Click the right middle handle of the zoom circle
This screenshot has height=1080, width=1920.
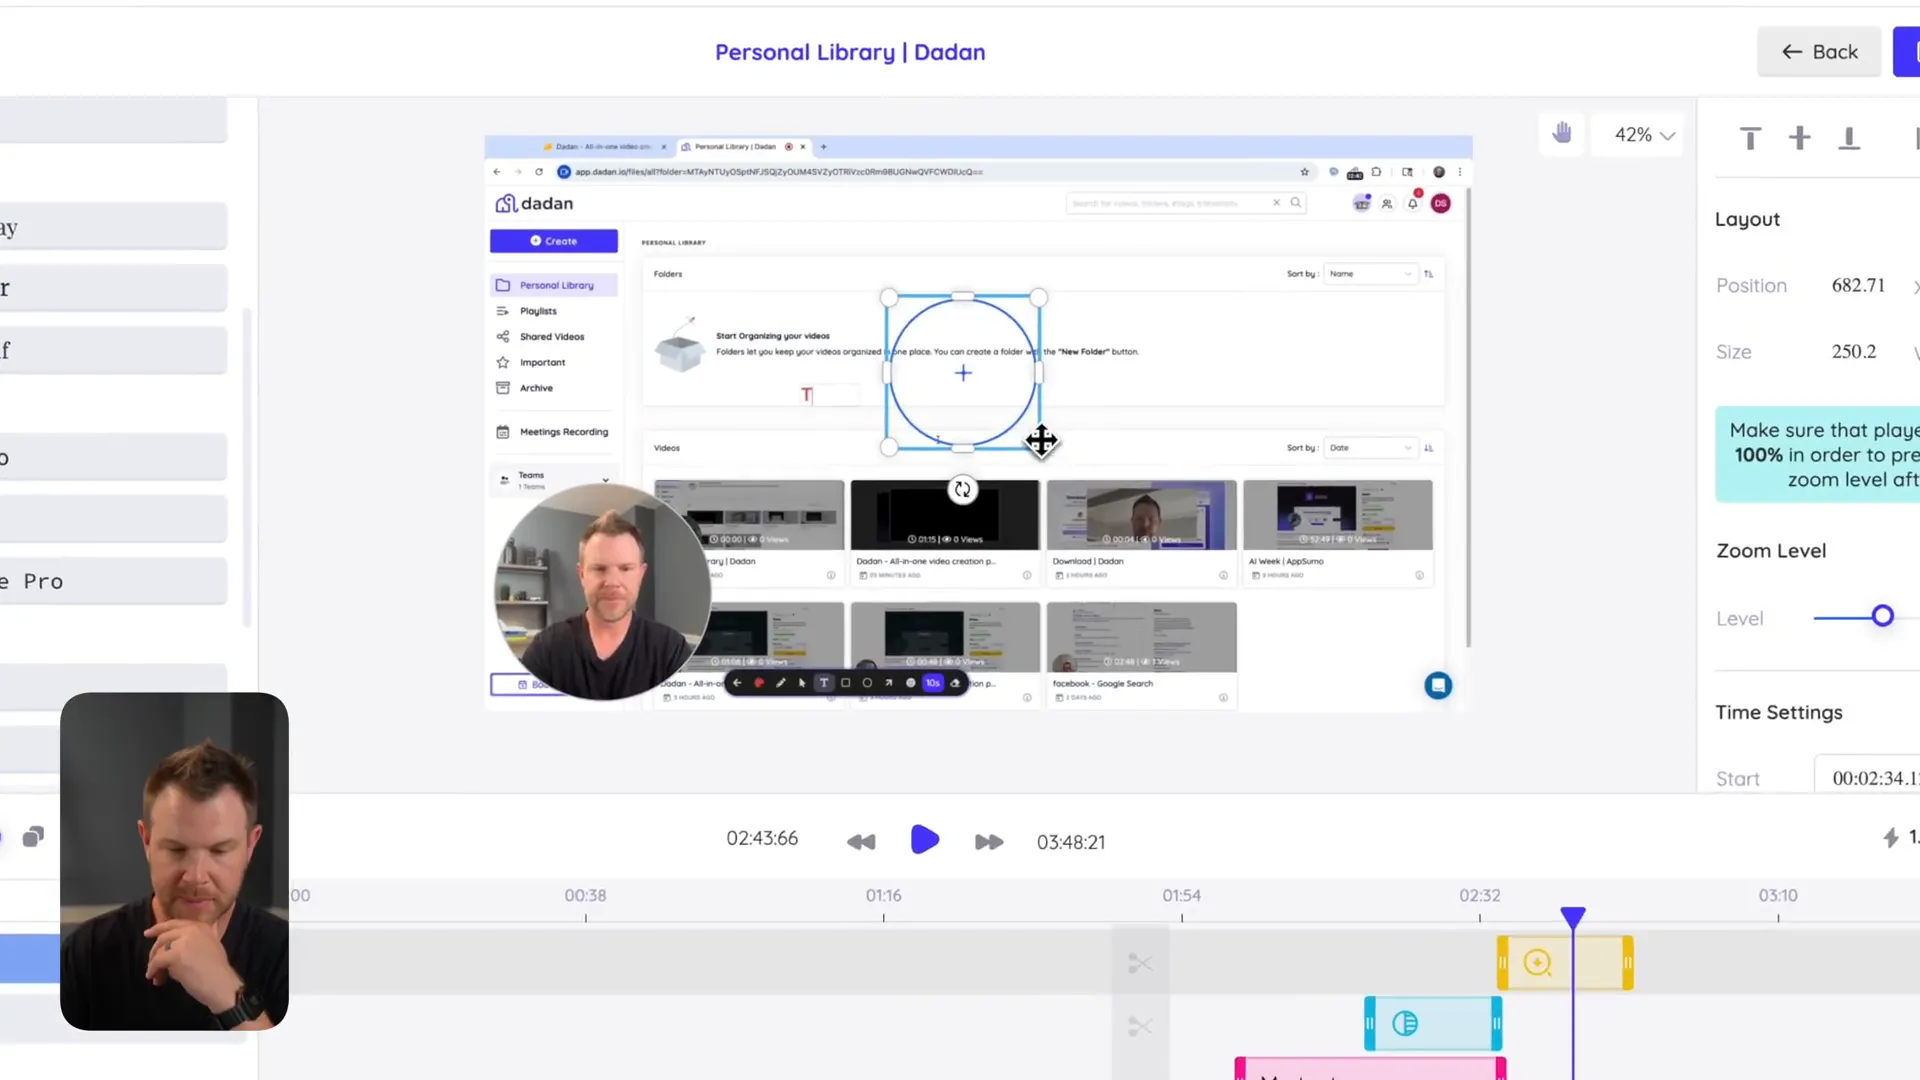[1039, 373]
